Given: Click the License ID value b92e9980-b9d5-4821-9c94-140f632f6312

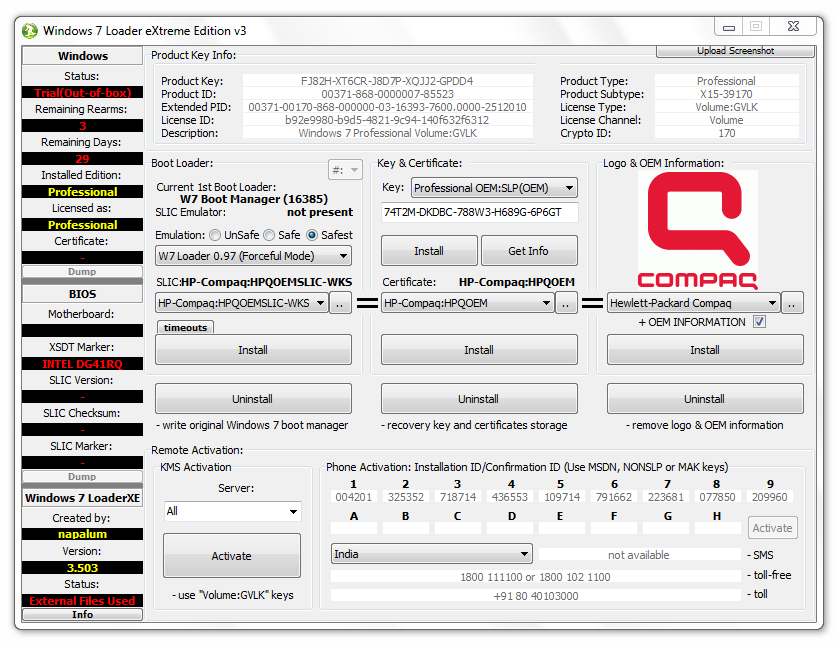Looking at the screenshot, I should (388, 120).
